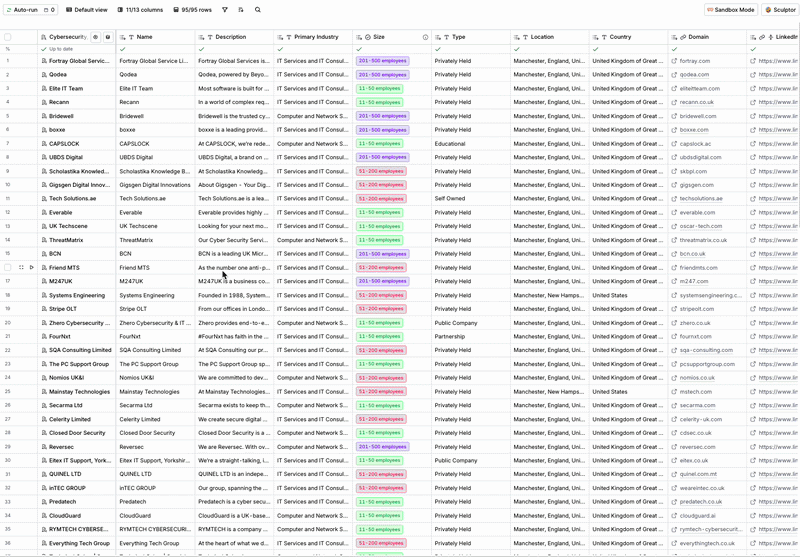This screenshot has height=557, width=800.
Task: Select the 'Self Owned' cell for Tech Solutions.ae
Action: [470, 199]
